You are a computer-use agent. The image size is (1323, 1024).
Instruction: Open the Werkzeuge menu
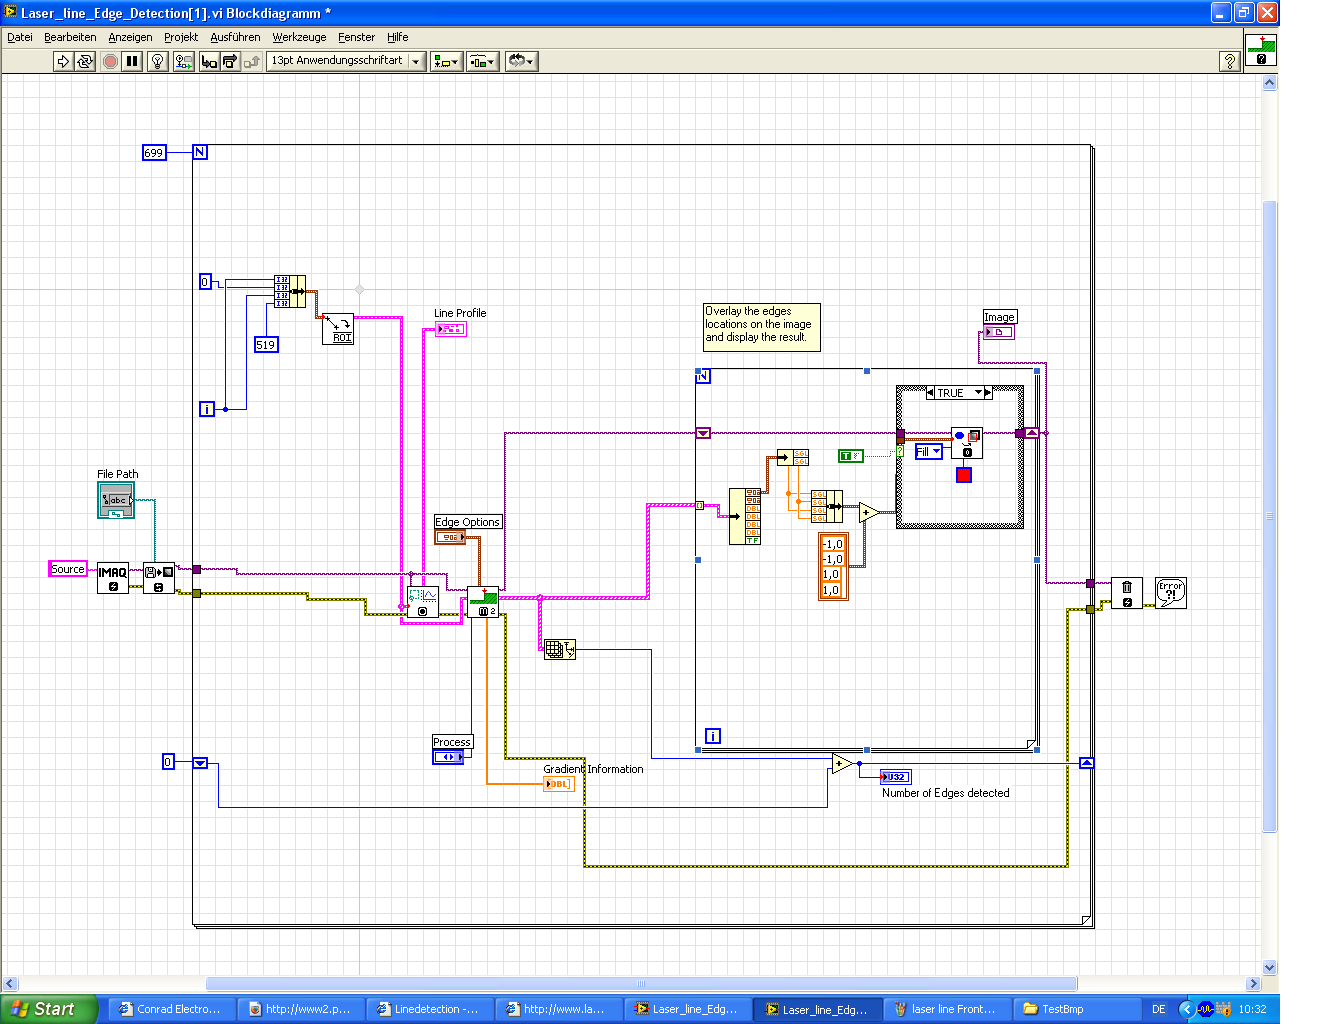click(x=299, y=37)
